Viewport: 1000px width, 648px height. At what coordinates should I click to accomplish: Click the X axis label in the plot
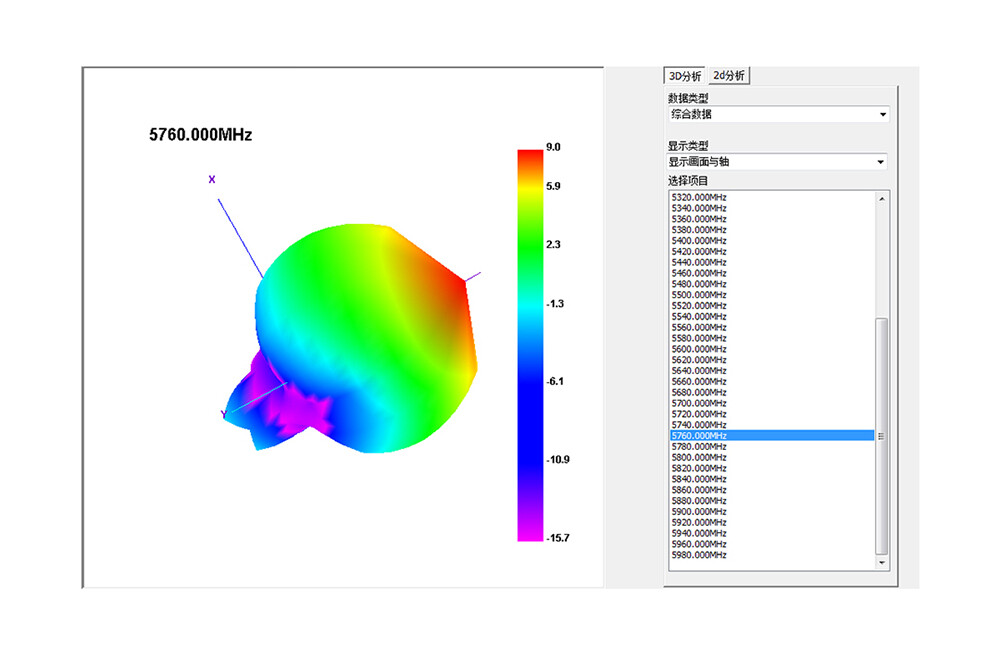(x=211, y=180)
